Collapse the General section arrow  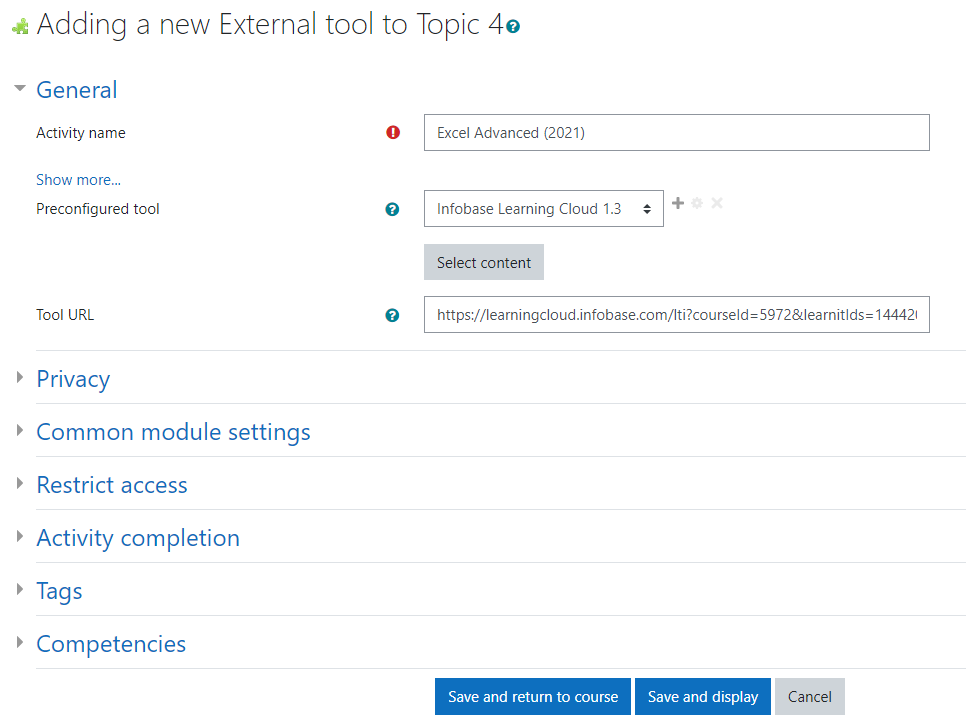[x=20, y=89]
